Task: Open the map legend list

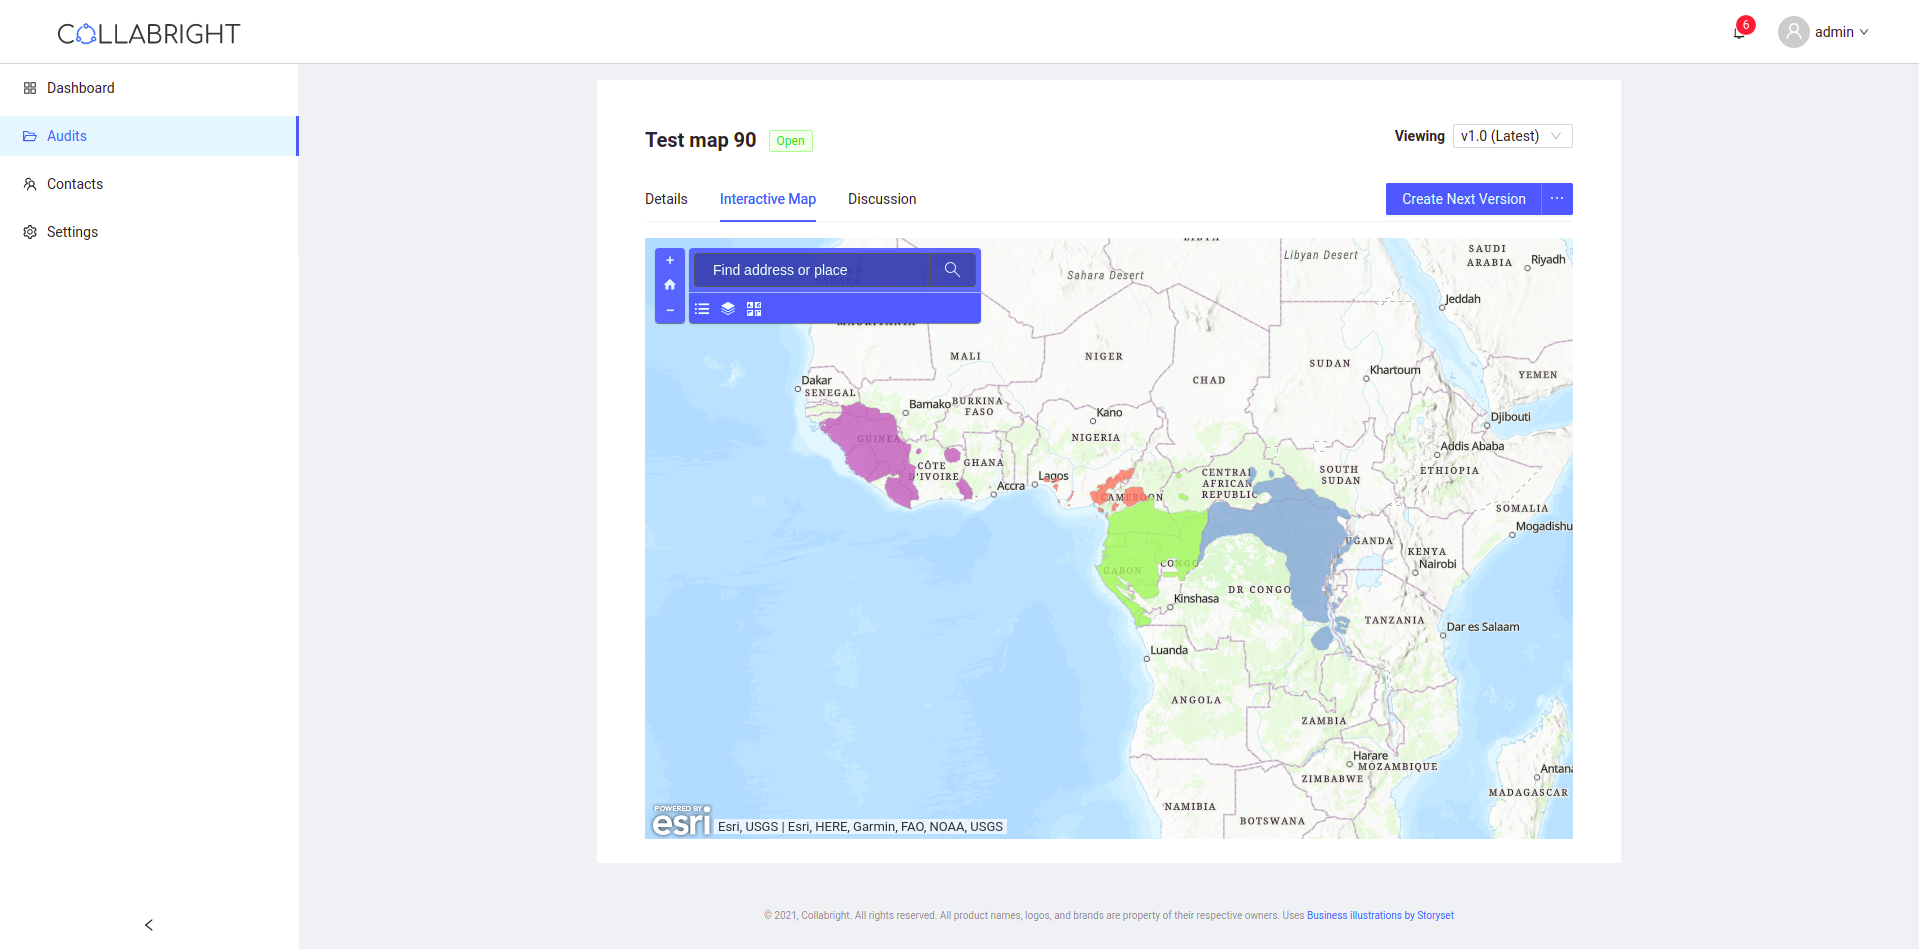Action: pos(702,309)
